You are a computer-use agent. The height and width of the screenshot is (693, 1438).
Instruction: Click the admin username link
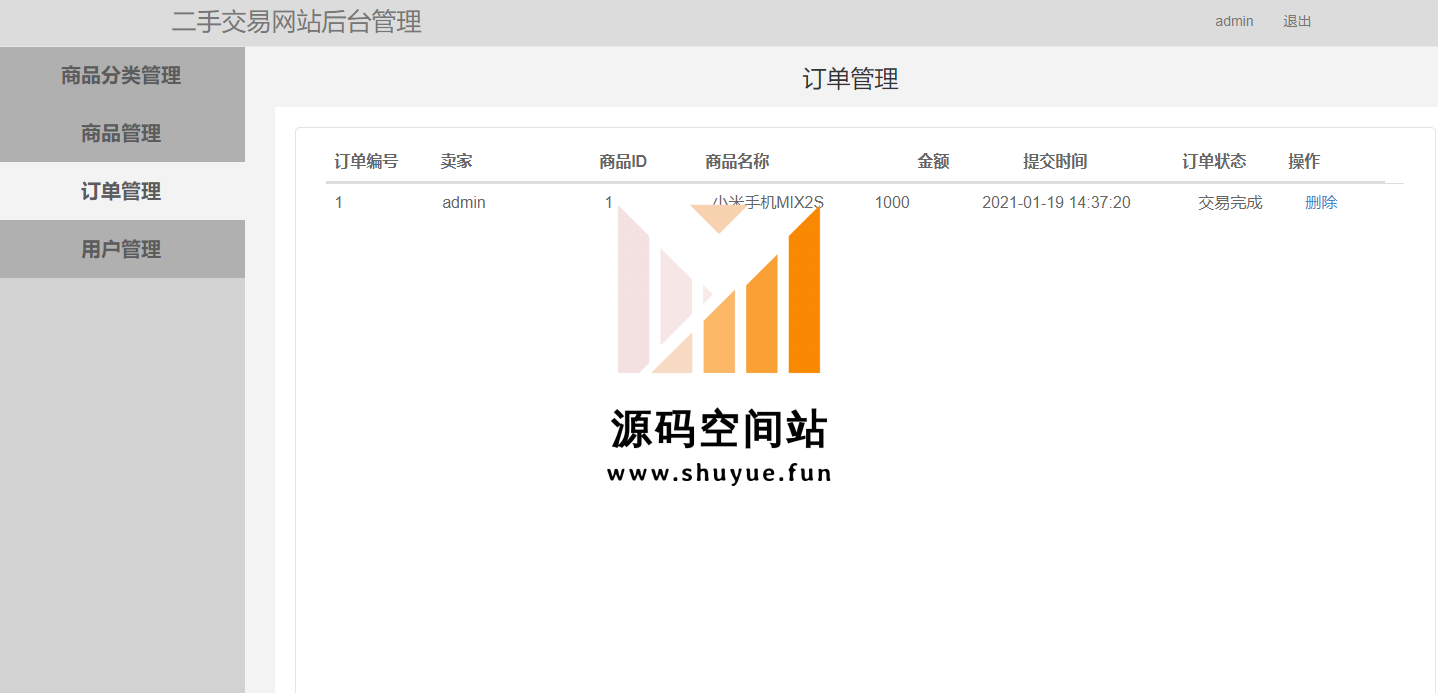click(x=1234, y=21)
